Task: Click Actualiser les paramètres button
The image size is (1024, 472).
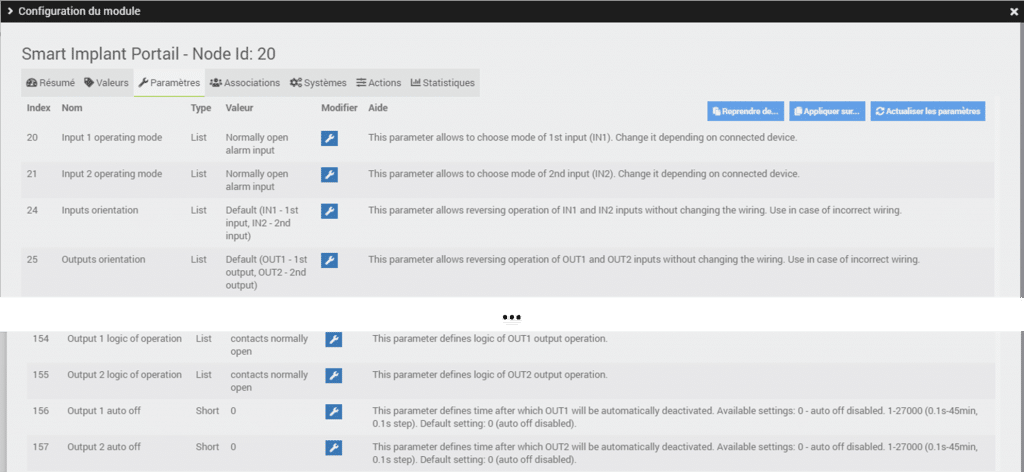Action: pos(928,111)
